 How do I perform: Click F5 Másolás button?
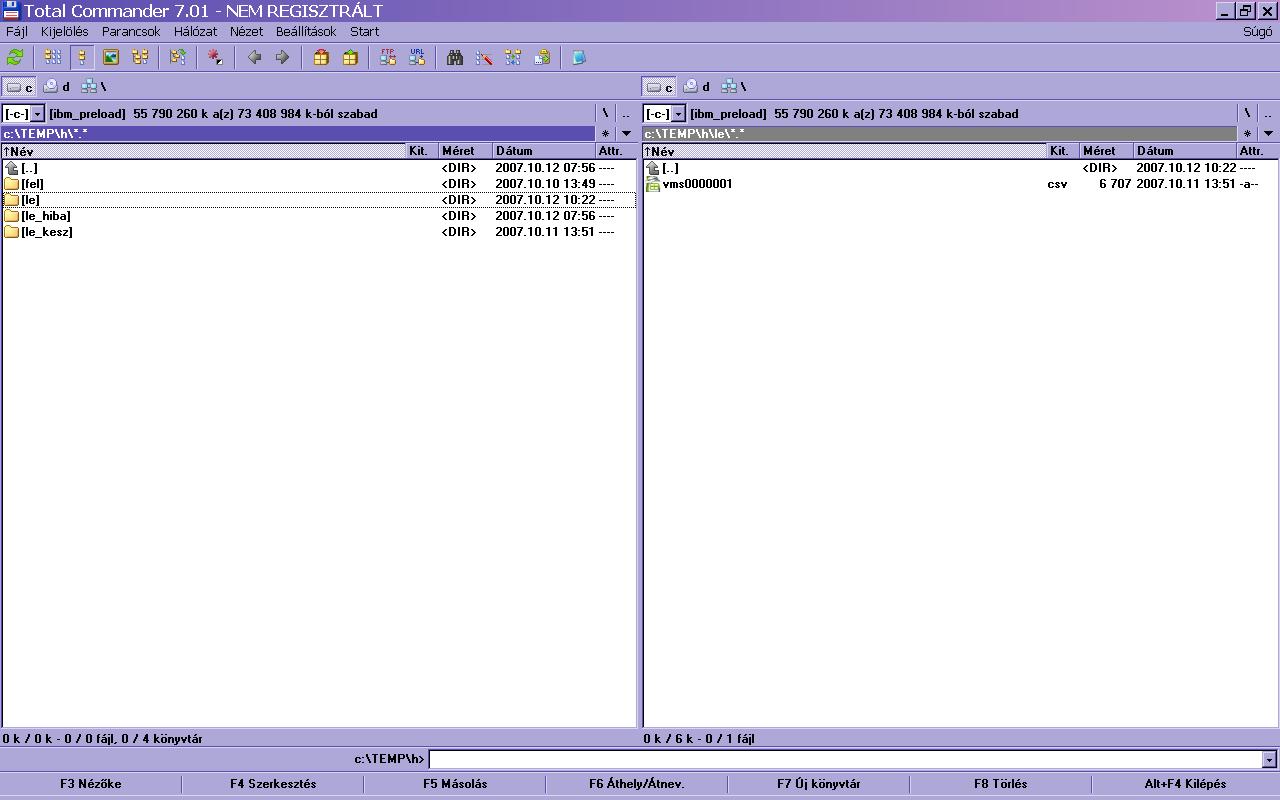click(455, 784)
